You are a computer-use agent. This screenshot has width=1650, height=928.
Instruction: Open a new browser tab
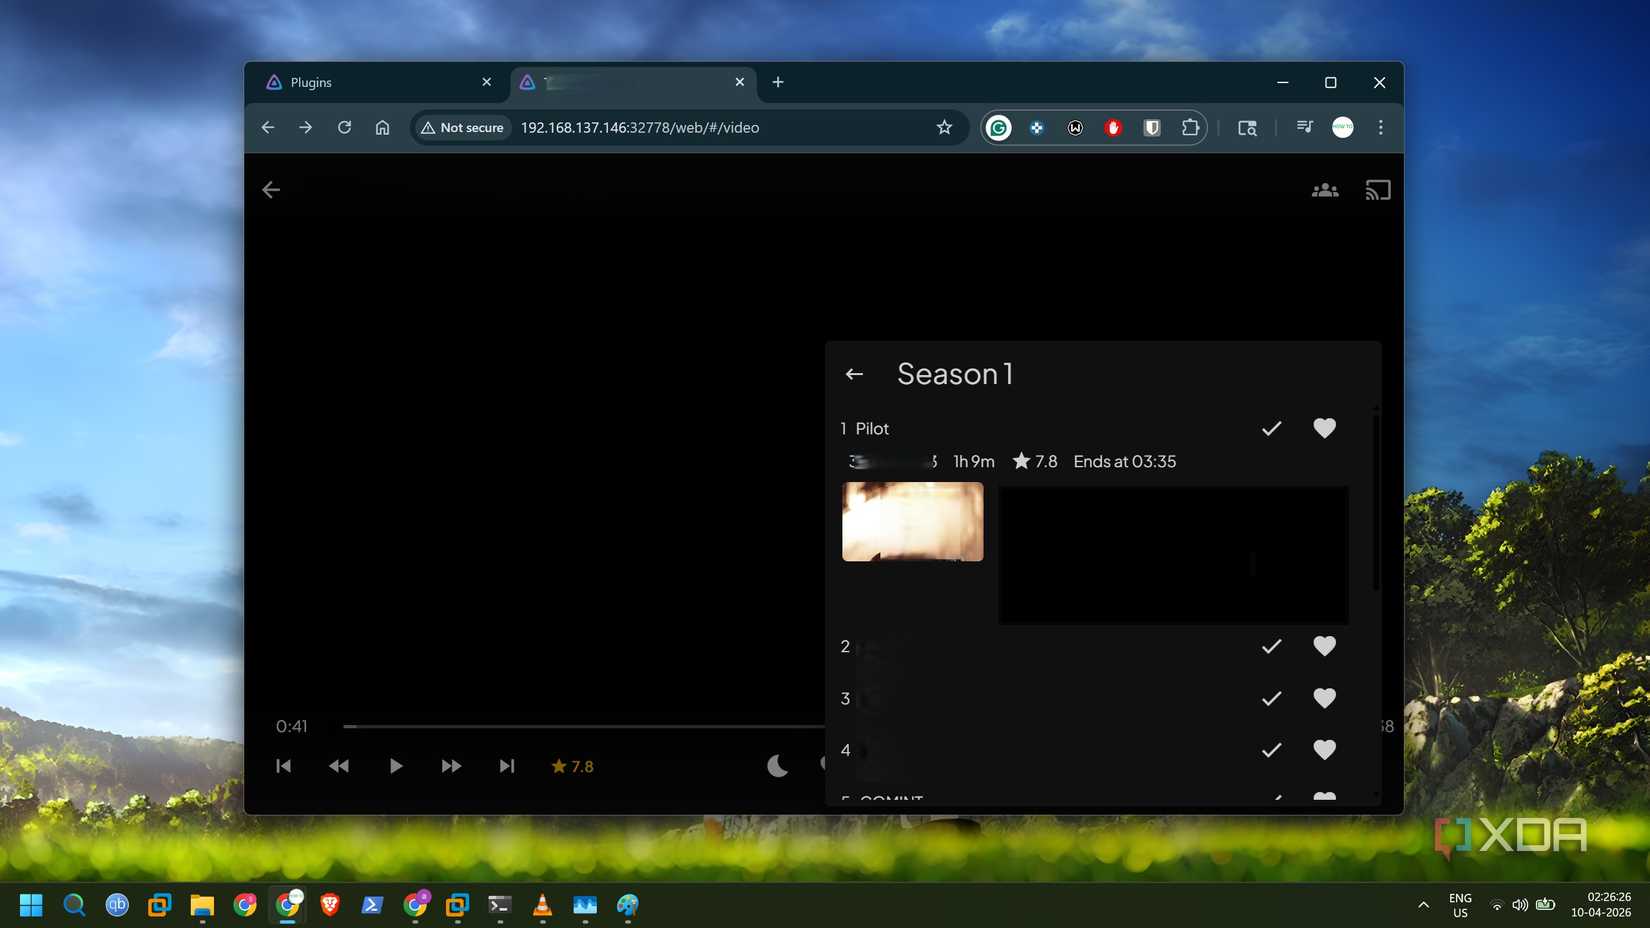778,82
